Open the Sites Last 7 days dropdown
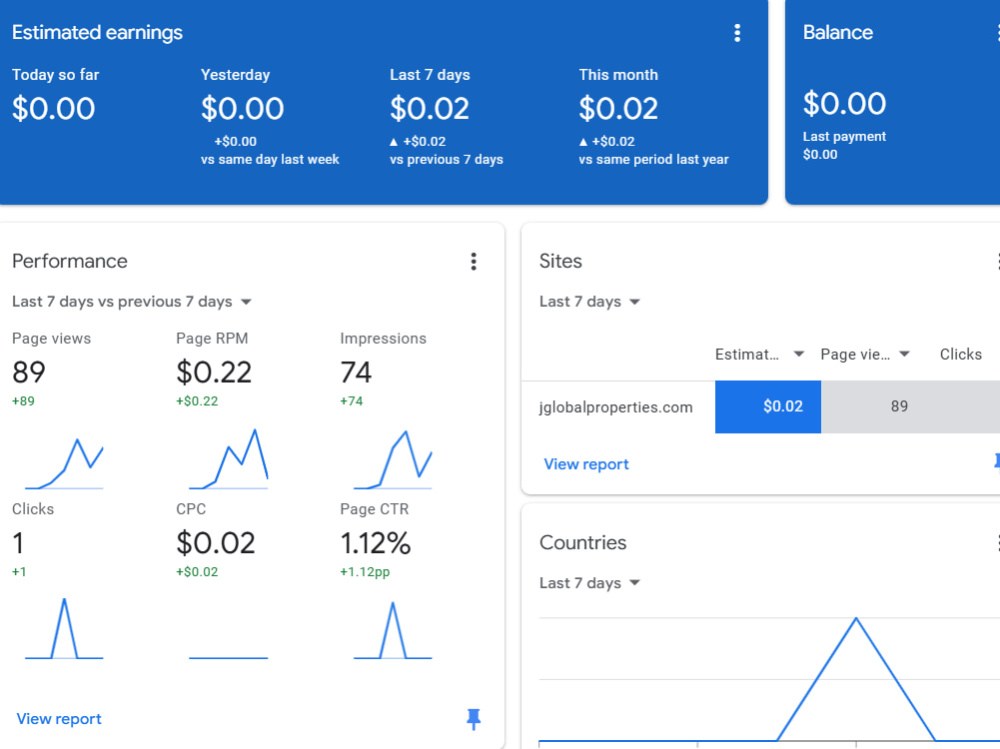The height and width of the screenshot is (749, 1000). pyautogui.click(x=589, y=302)
